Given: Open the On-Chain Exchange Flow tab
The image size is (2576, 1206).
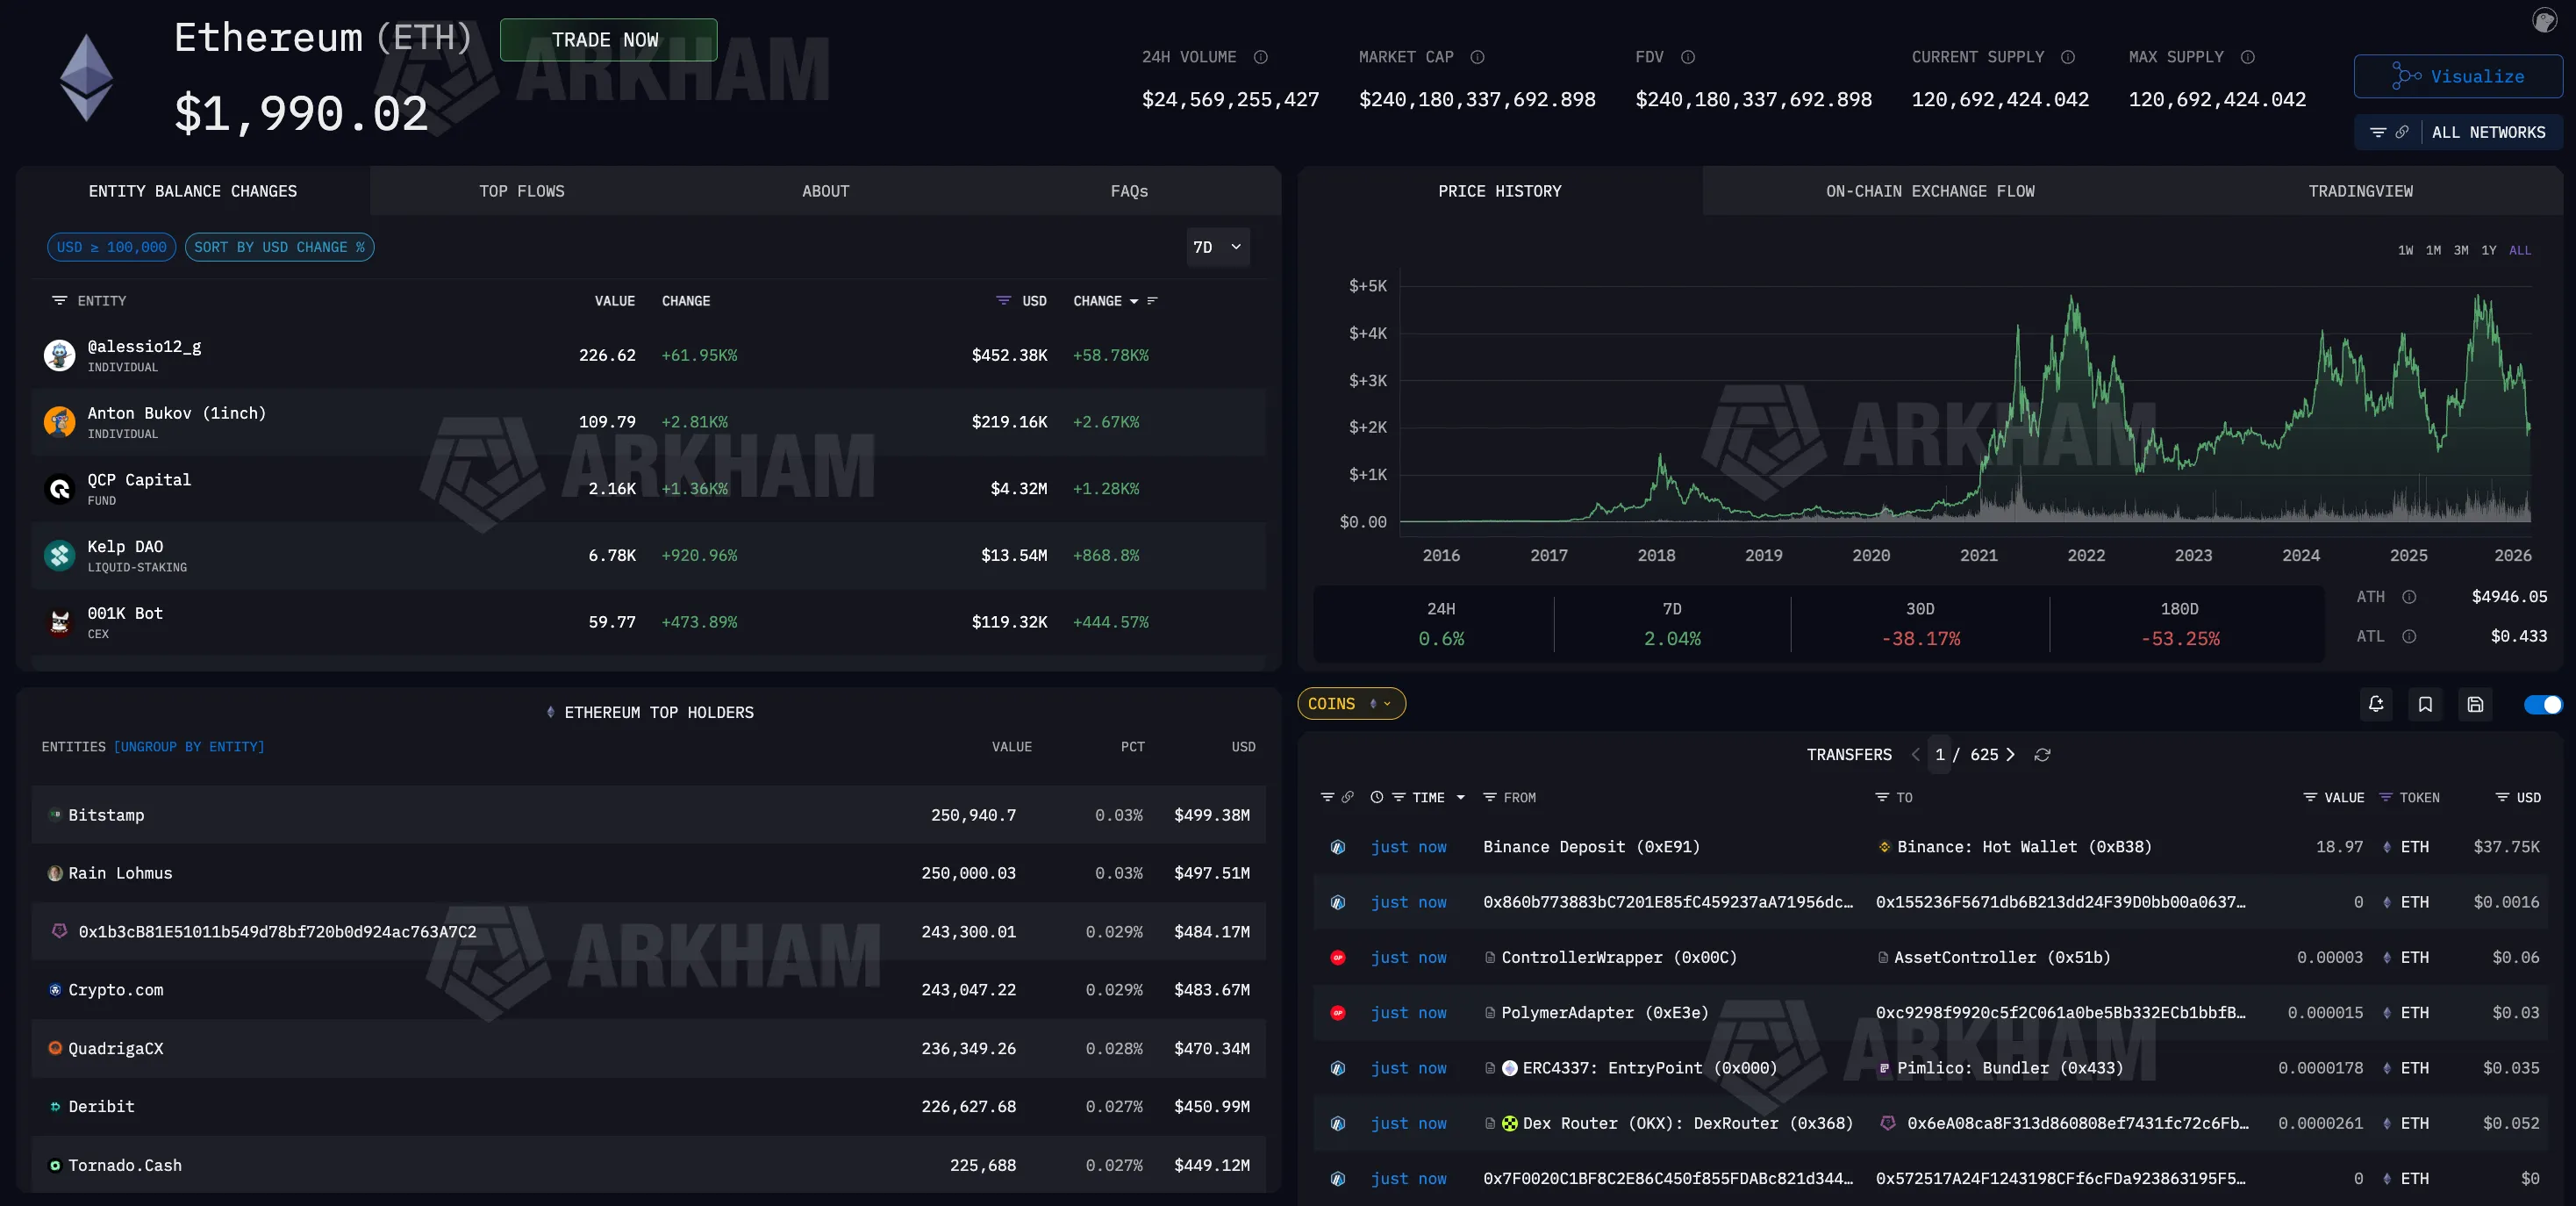Looking at the screenshot, I should [x=1929, y=191].
